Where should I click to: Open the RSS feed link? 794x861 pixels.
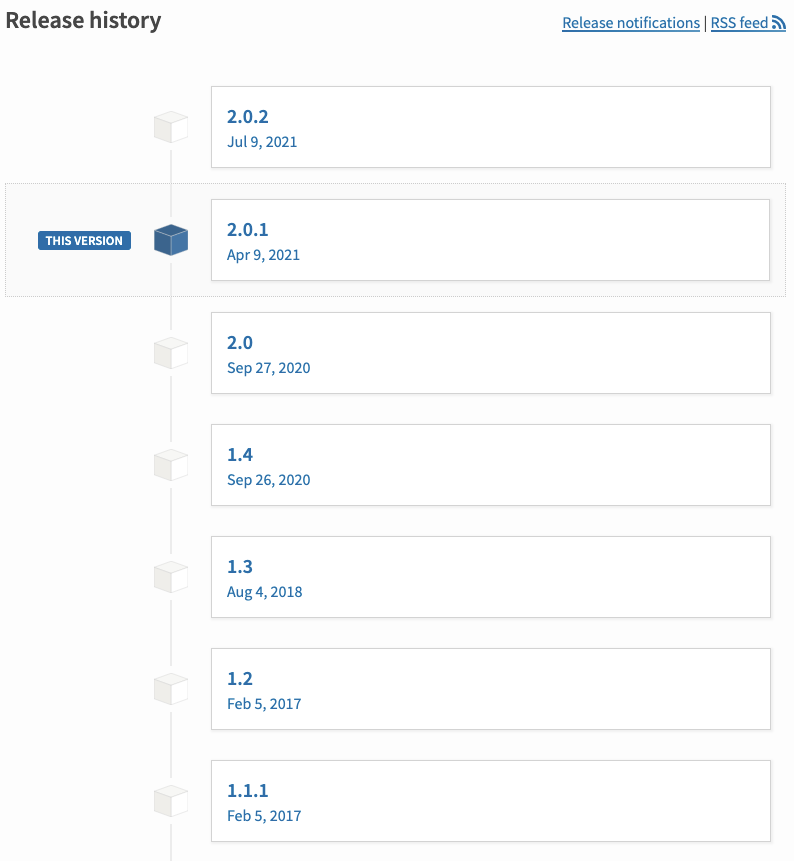[739, 23]
